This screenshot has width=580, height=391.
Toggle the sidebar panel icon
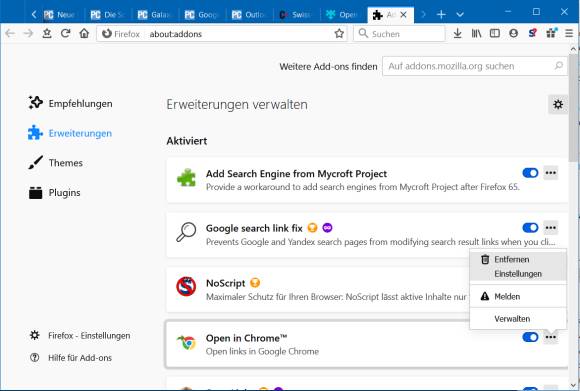[495, 34]
